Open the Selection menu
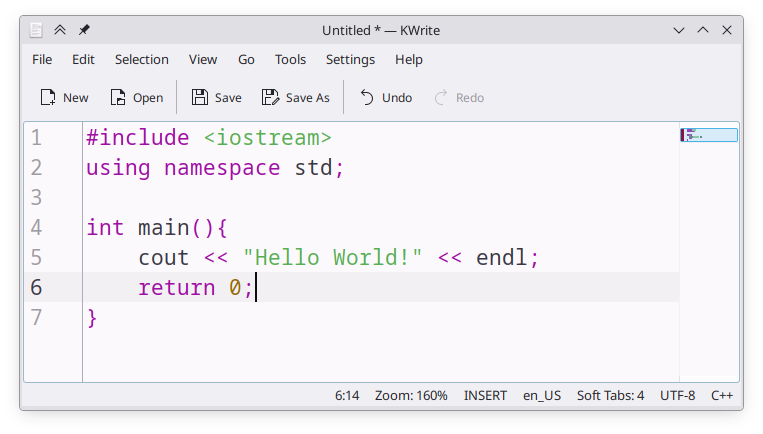 (x=142, y=59)
